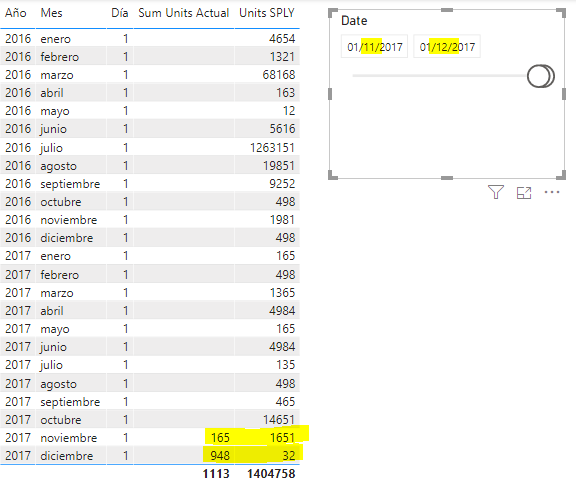576x486 pixels.
Task: Click the Focus mode icon
Action: (x=524, y=192)
